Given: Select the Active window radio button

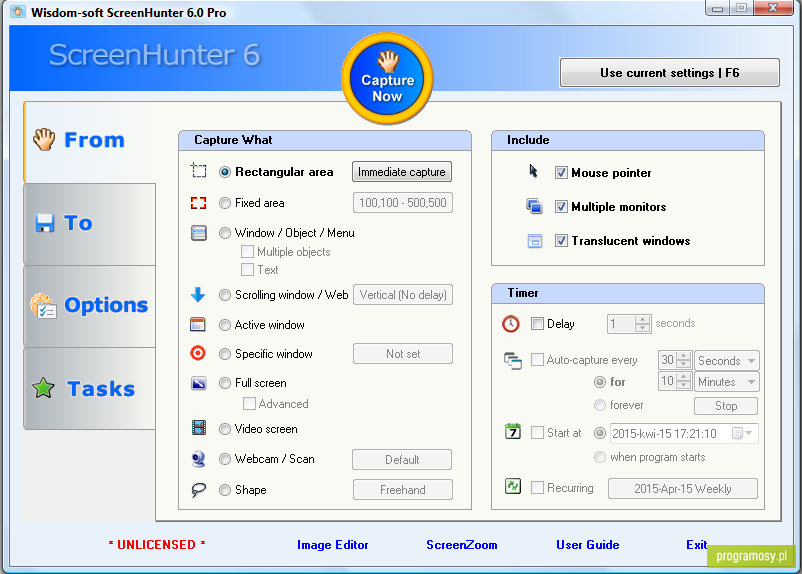Looking at the screenshot, I should coord(225,325).
